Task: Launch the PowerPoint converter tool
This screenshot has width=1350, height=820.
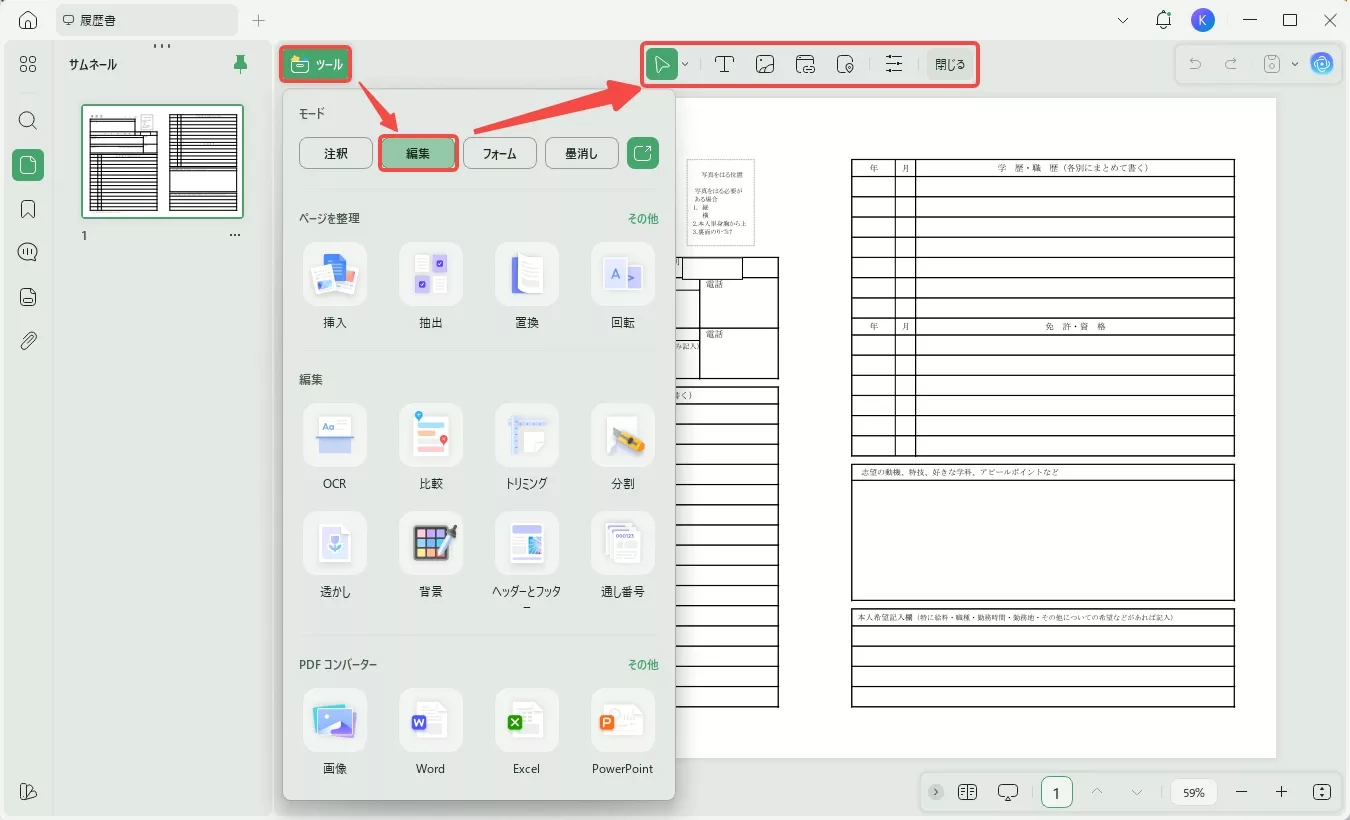Action: pyautogui.click(x=622, y=732)
